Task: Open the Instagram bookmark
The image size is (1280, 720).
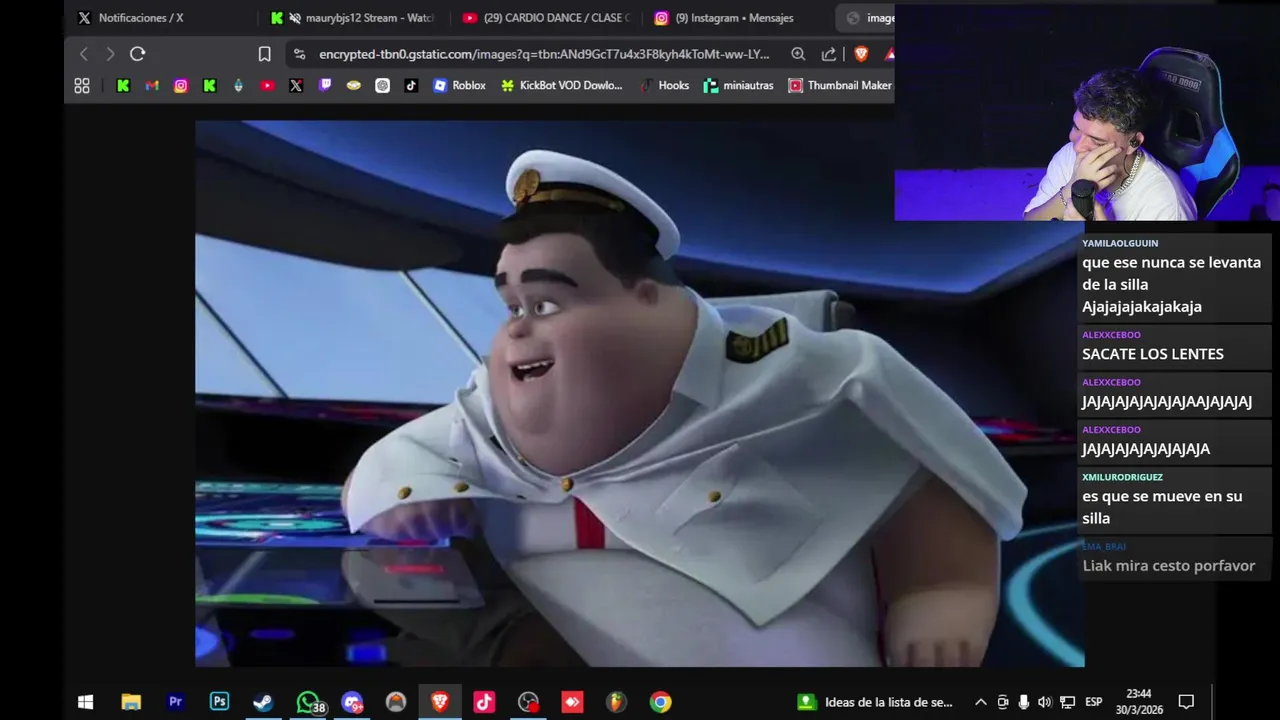Action: coord(181,86)
